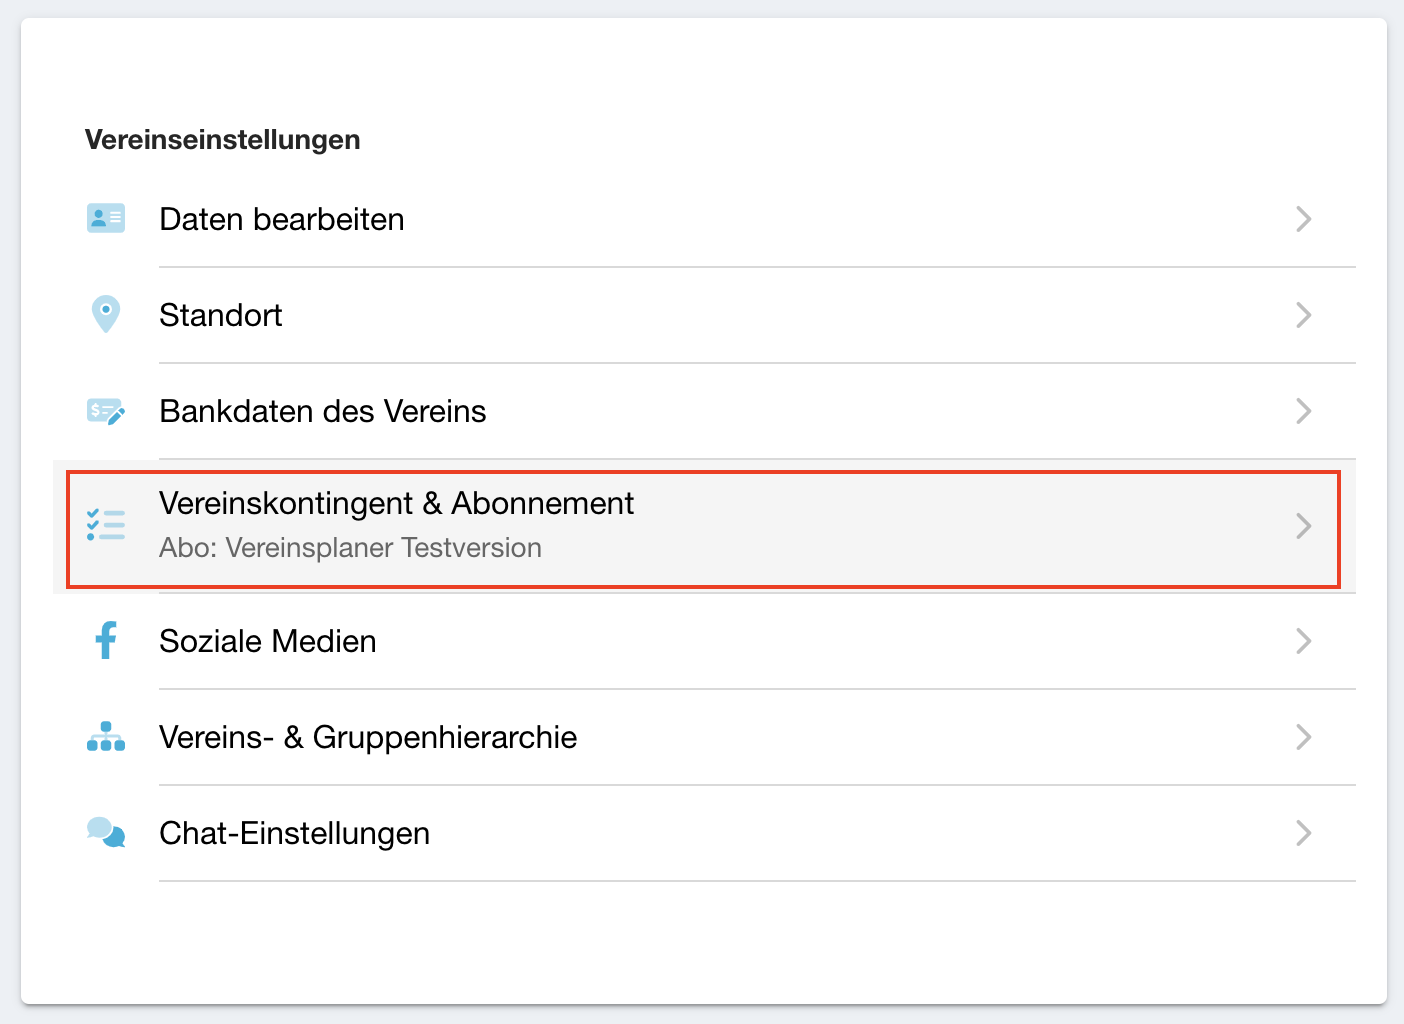Expand Daten bearbeiten via its chevron arrow
Image resolution: width=1404 pixels, height=1024 pixels.
tap(1303, 219)
